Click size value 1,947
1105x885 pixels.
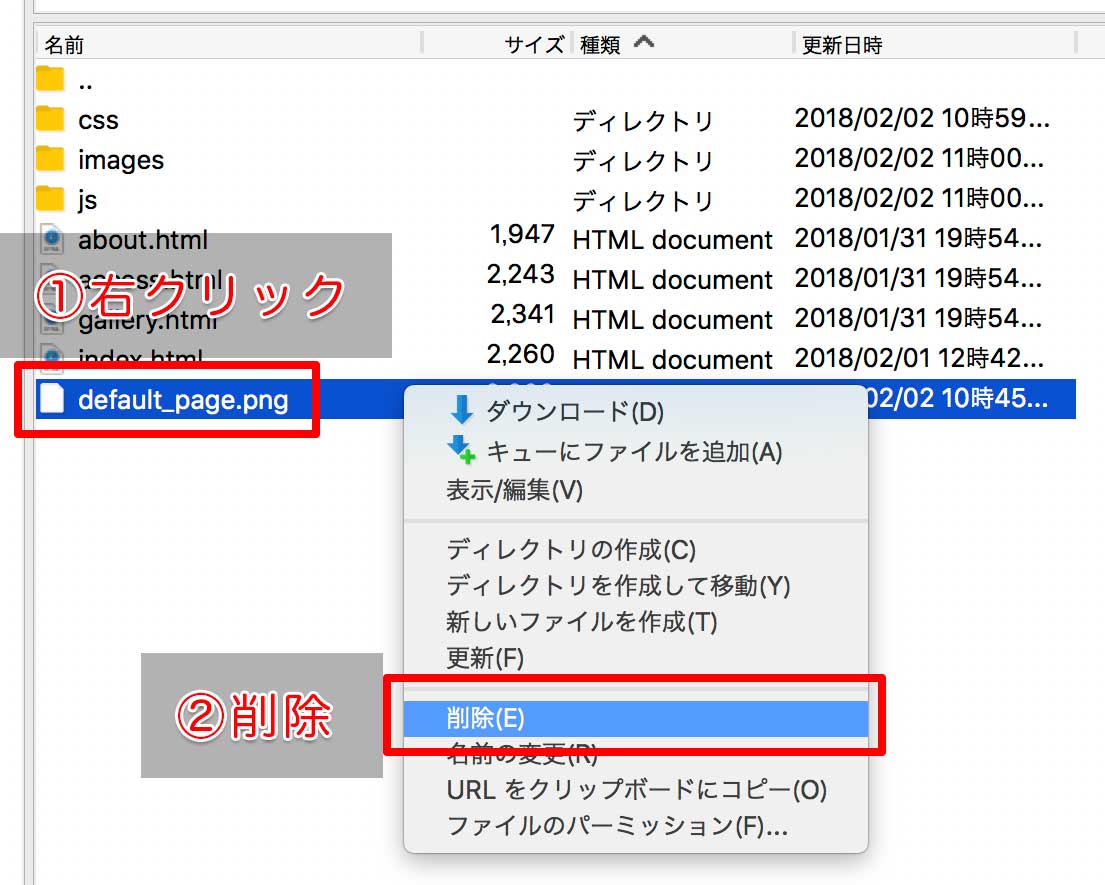(x=522, y=234)
